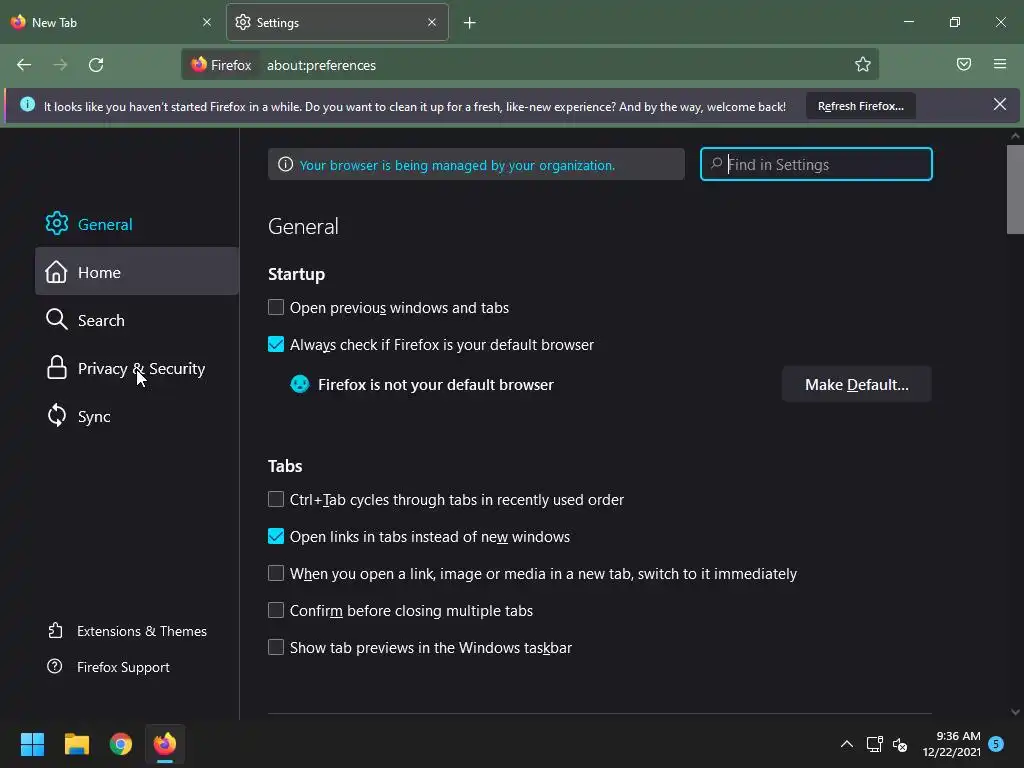Open the taskbar clock showing 9:36 AM
Viewport: 1024px width, 768px height.
click(952, 744)
